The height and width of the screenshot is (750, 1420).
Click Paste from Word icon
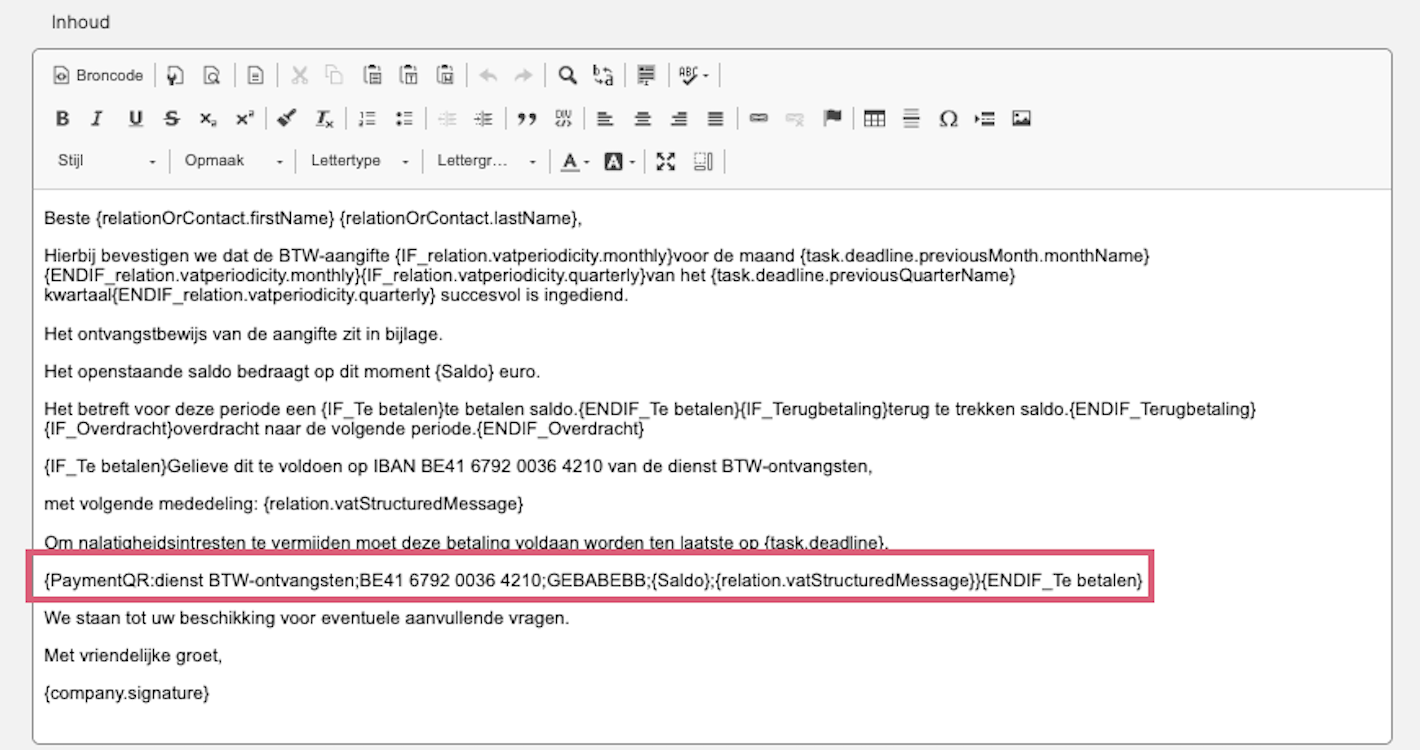tap(445, 75)
